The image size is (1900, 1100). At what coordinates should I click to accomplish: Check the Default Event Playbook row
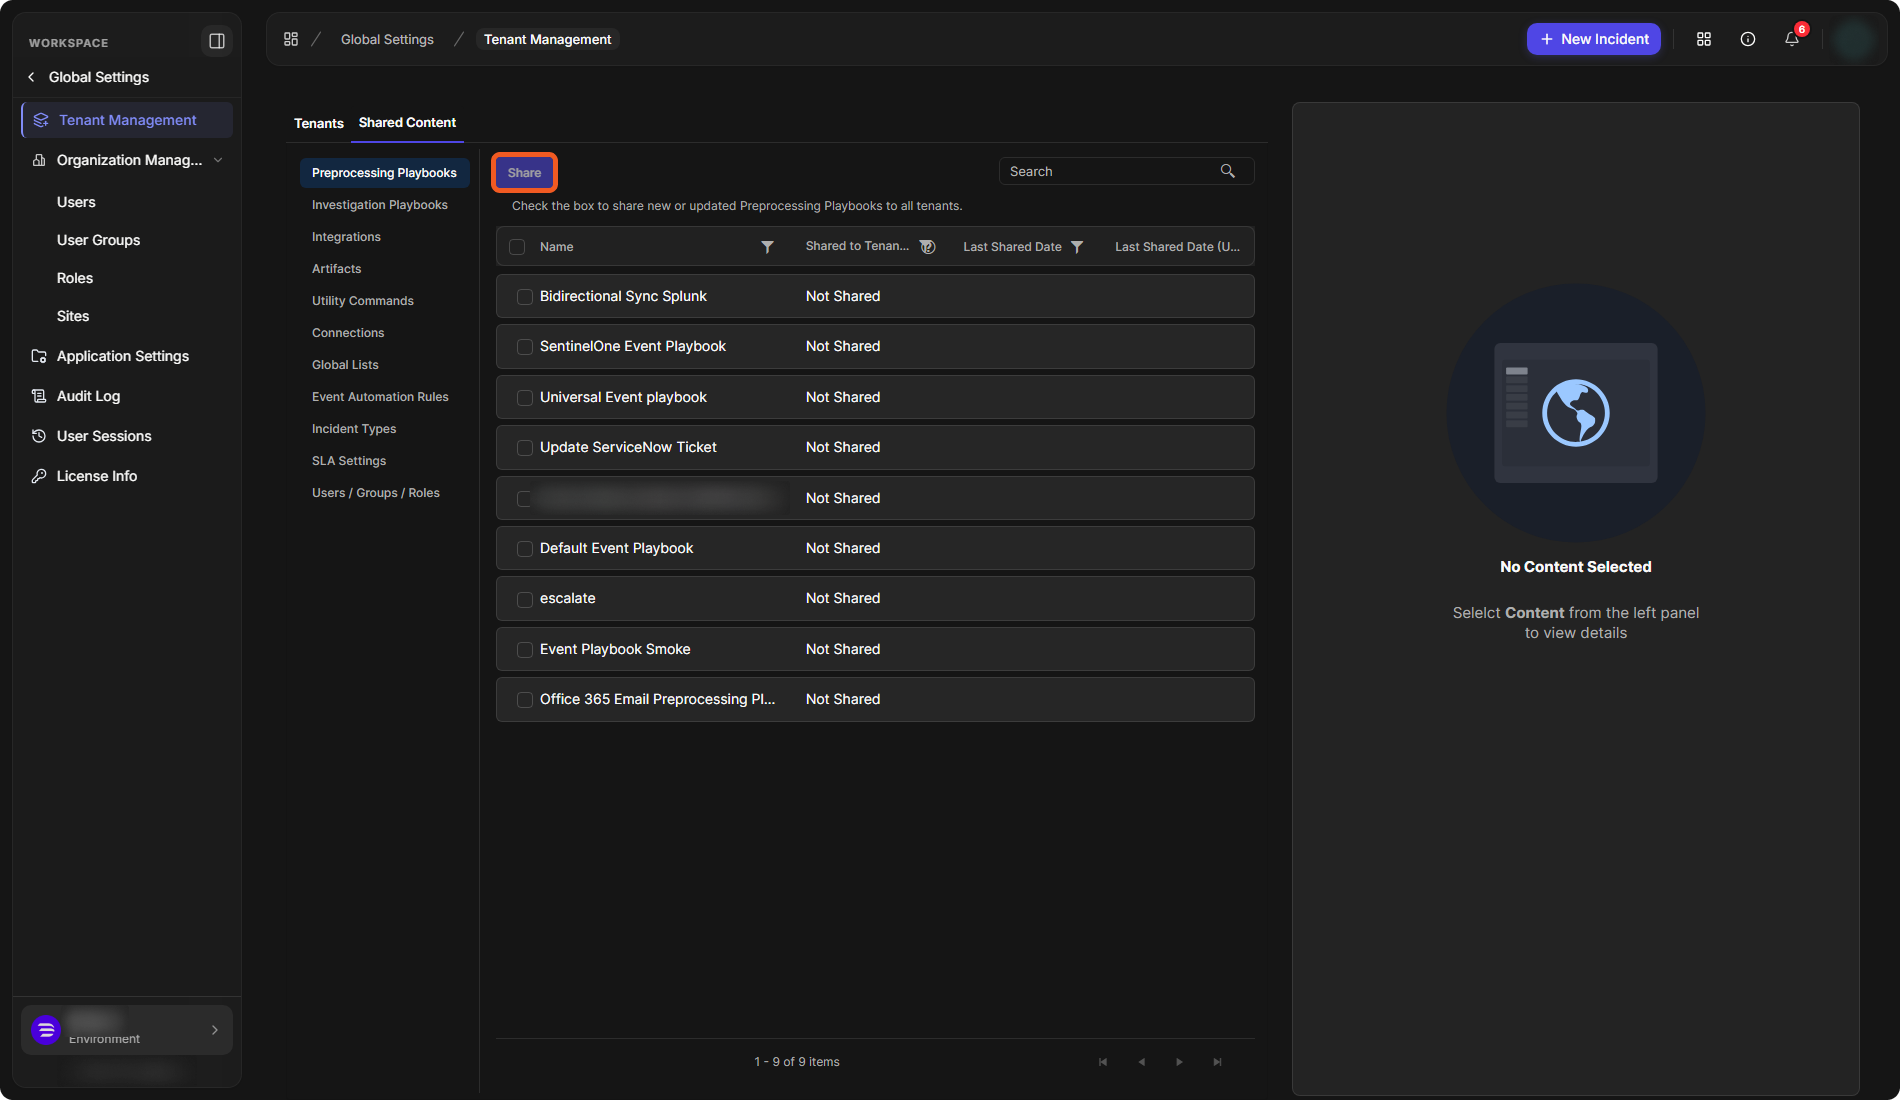(x=524, y=549)
